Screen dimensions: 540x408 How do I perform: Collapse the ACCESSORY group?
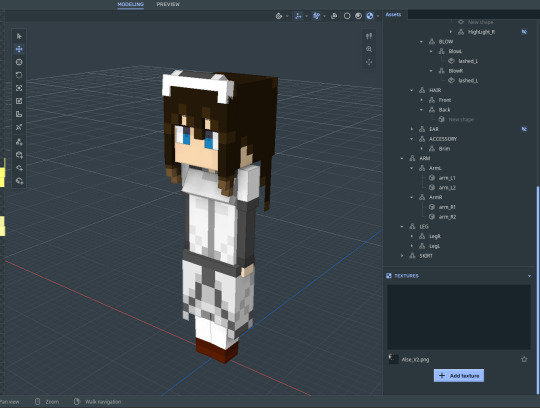click(412, 139)
